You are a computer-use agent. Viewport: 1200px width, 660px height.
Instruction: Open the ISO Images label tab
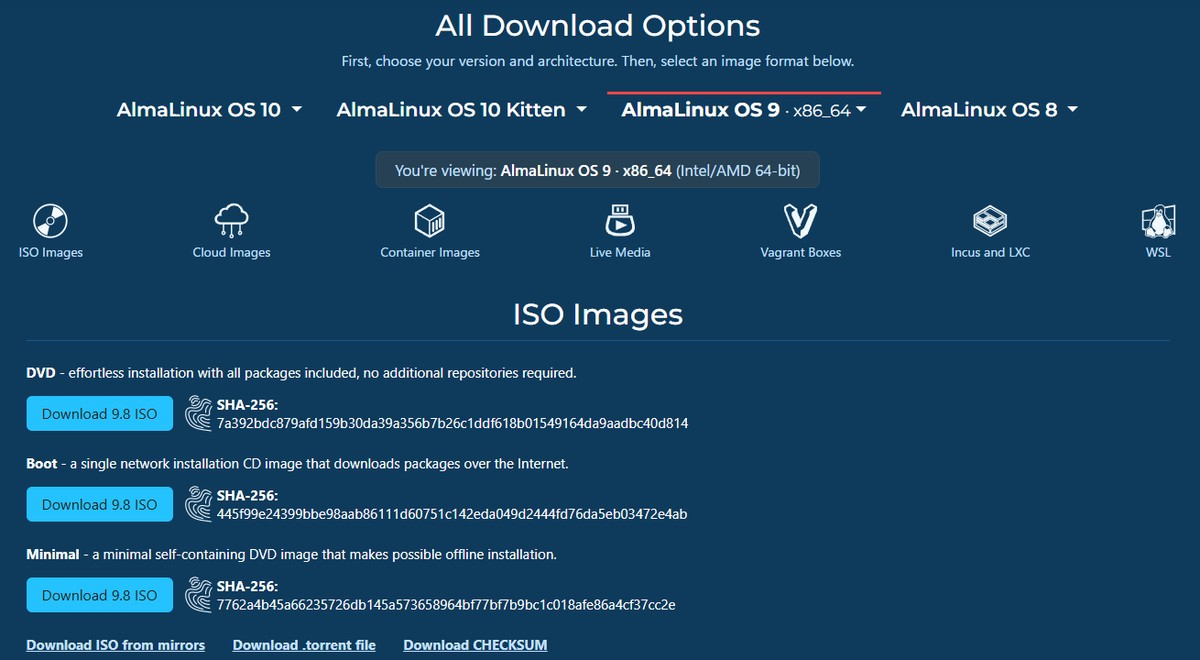[50, 252]
